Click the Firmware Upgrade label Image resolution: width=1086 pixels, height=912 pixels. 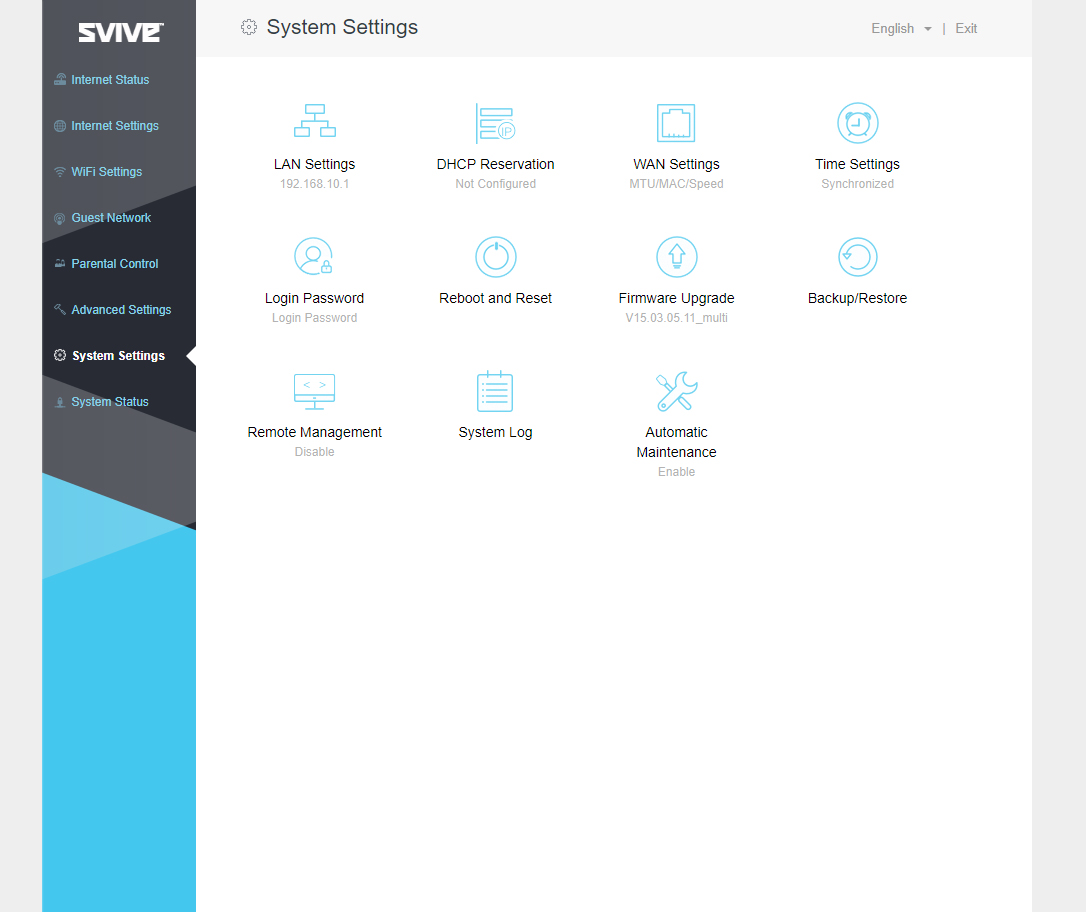[676, 298]
